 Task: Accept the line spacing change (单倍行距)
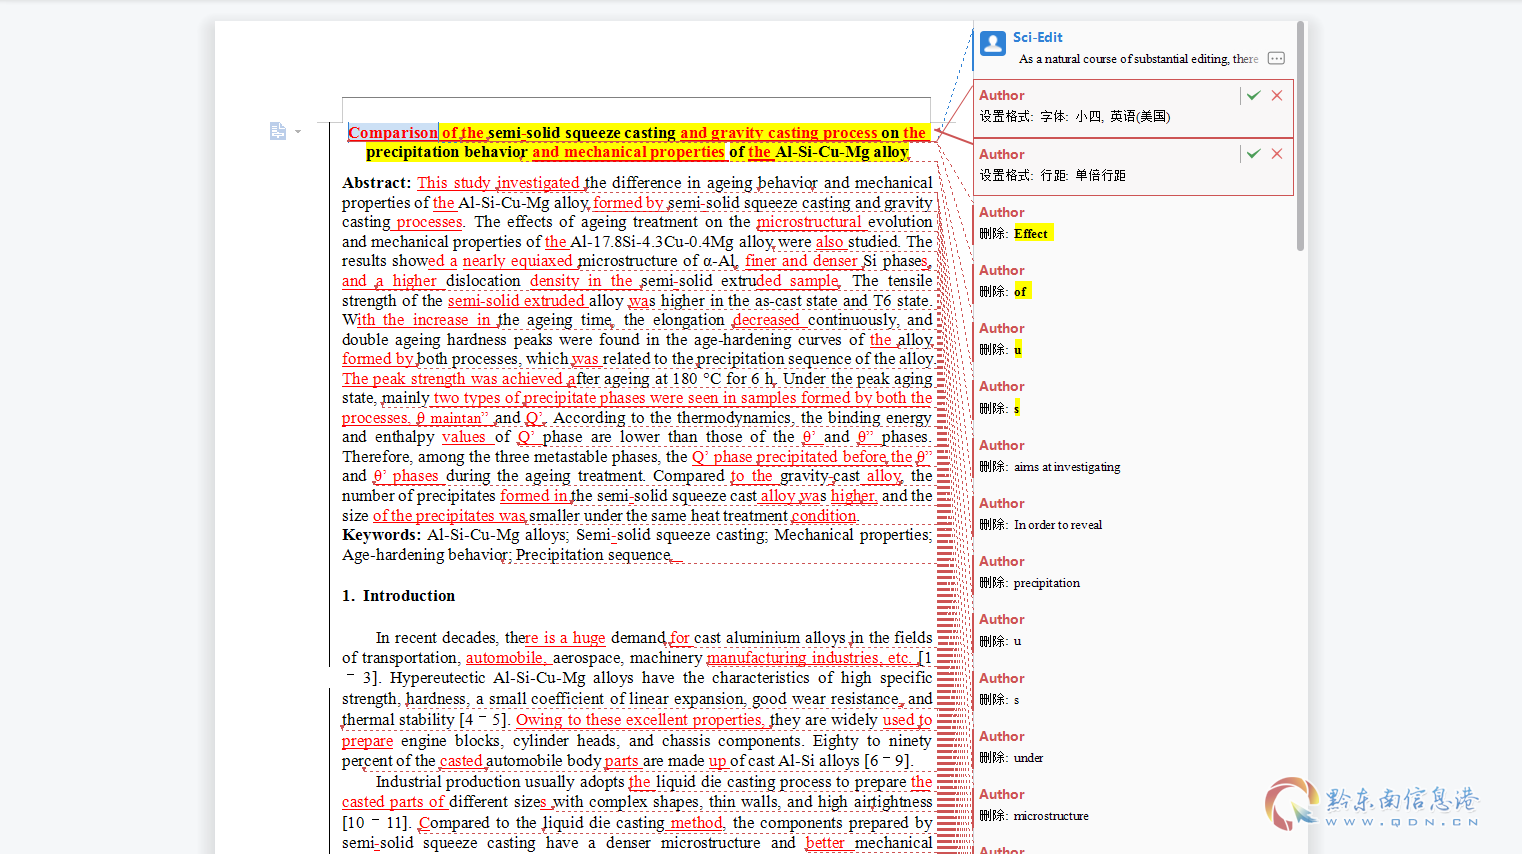[x=1253, y=154]
